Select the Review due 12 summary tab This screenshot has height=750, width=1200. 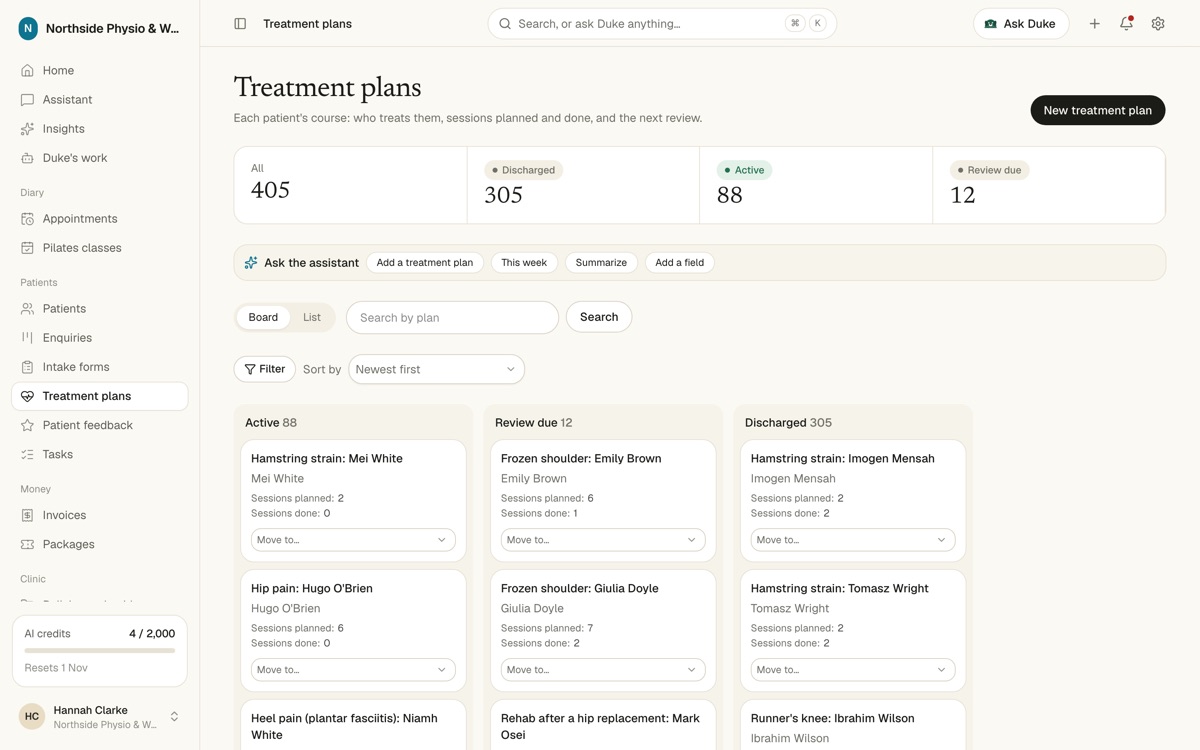click(x=1049, y=185)
